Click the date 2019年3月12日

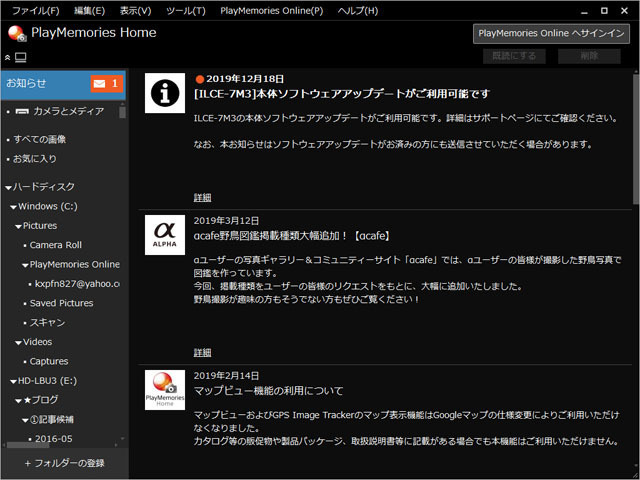[226, 221]
